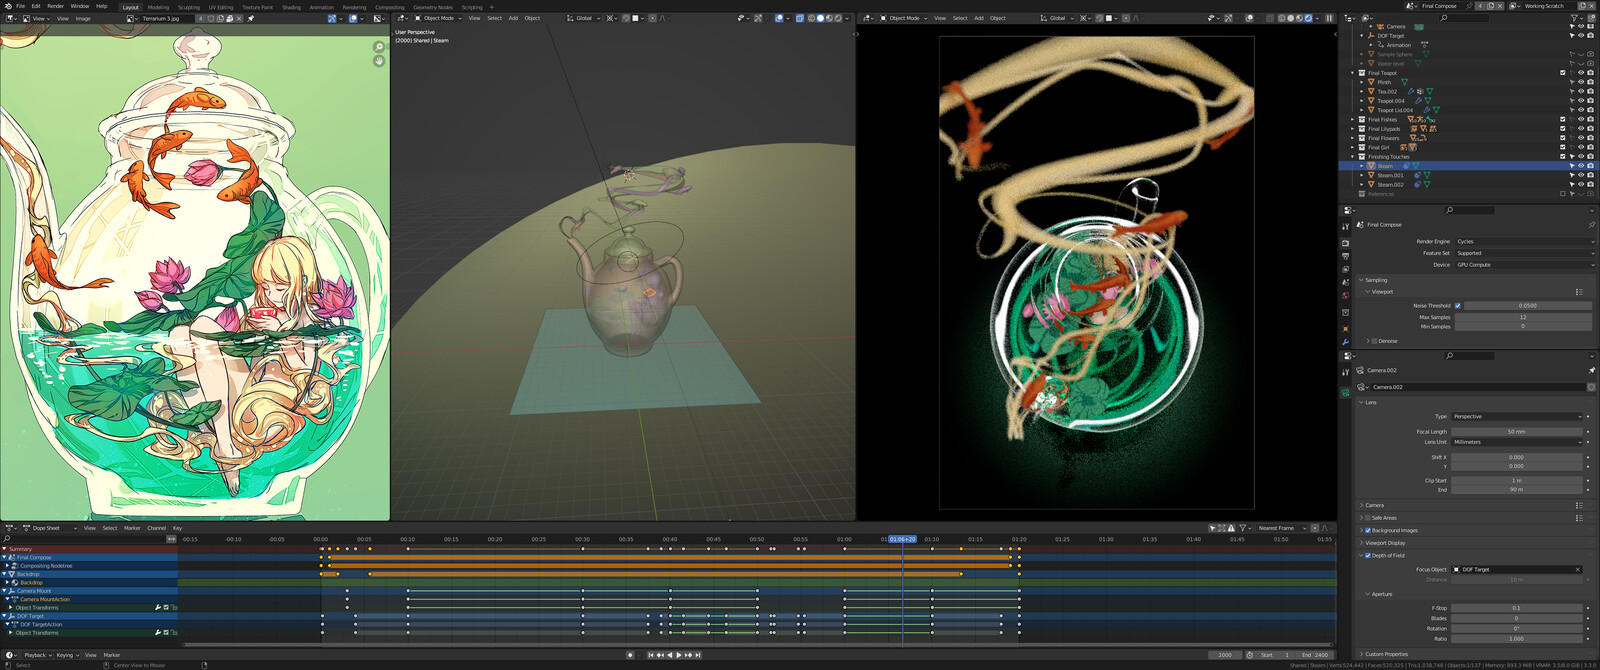Toggle fake user shield for Camera.002
The width and height of the screenshot is (1600, 670).
[1591, 387]
